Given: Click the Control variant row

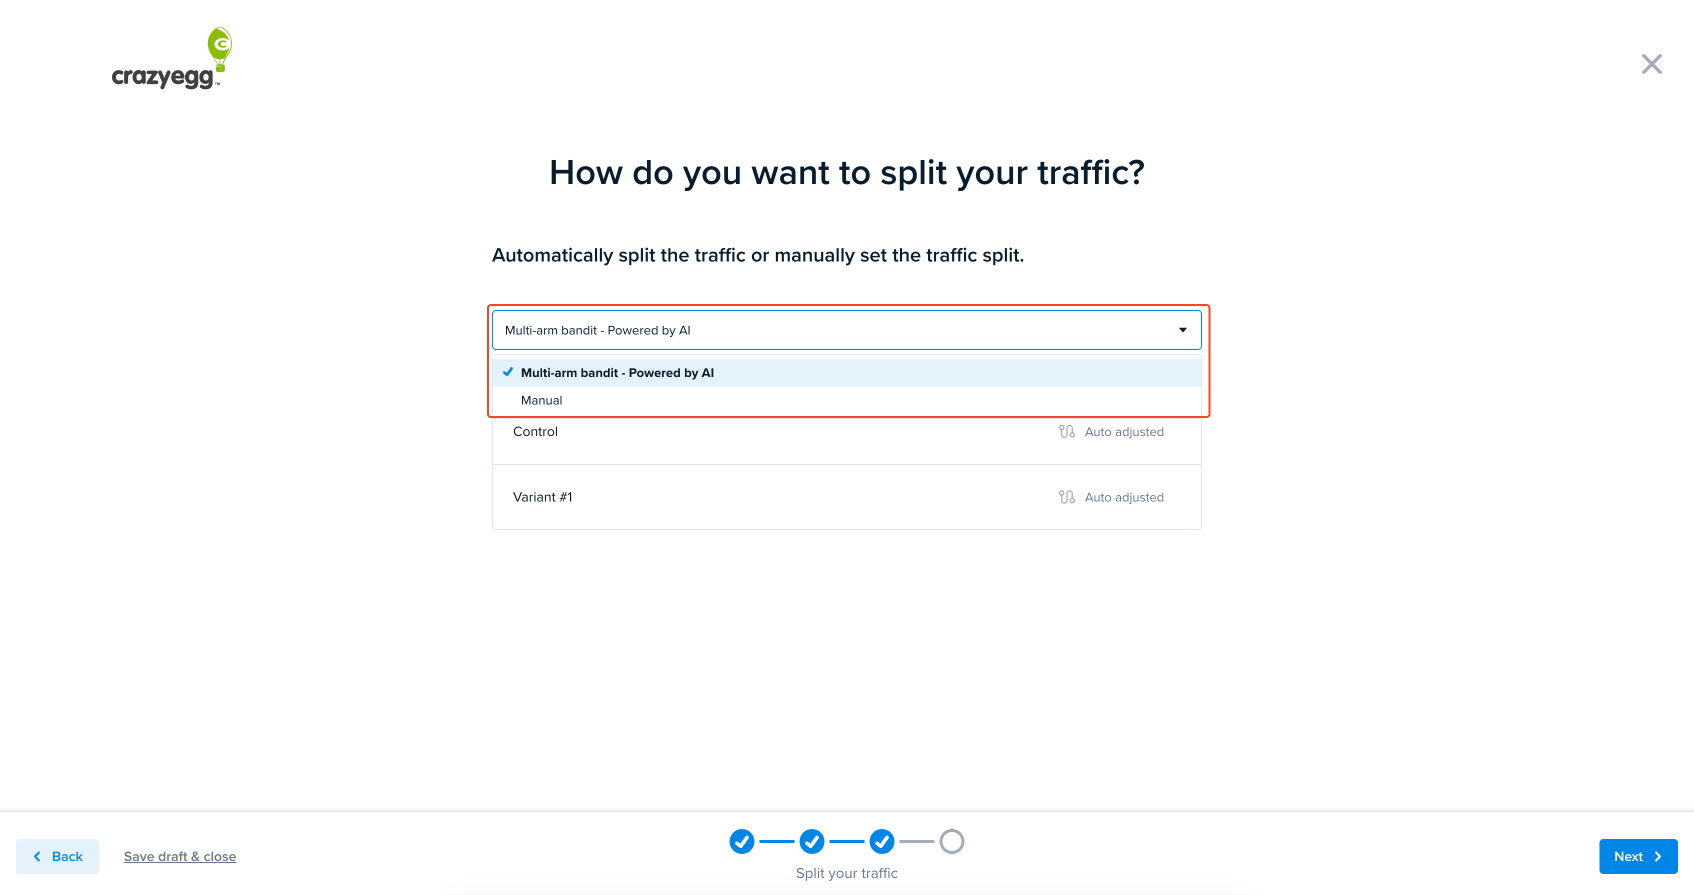Looking at the screenshot, I should coord(846,432).
